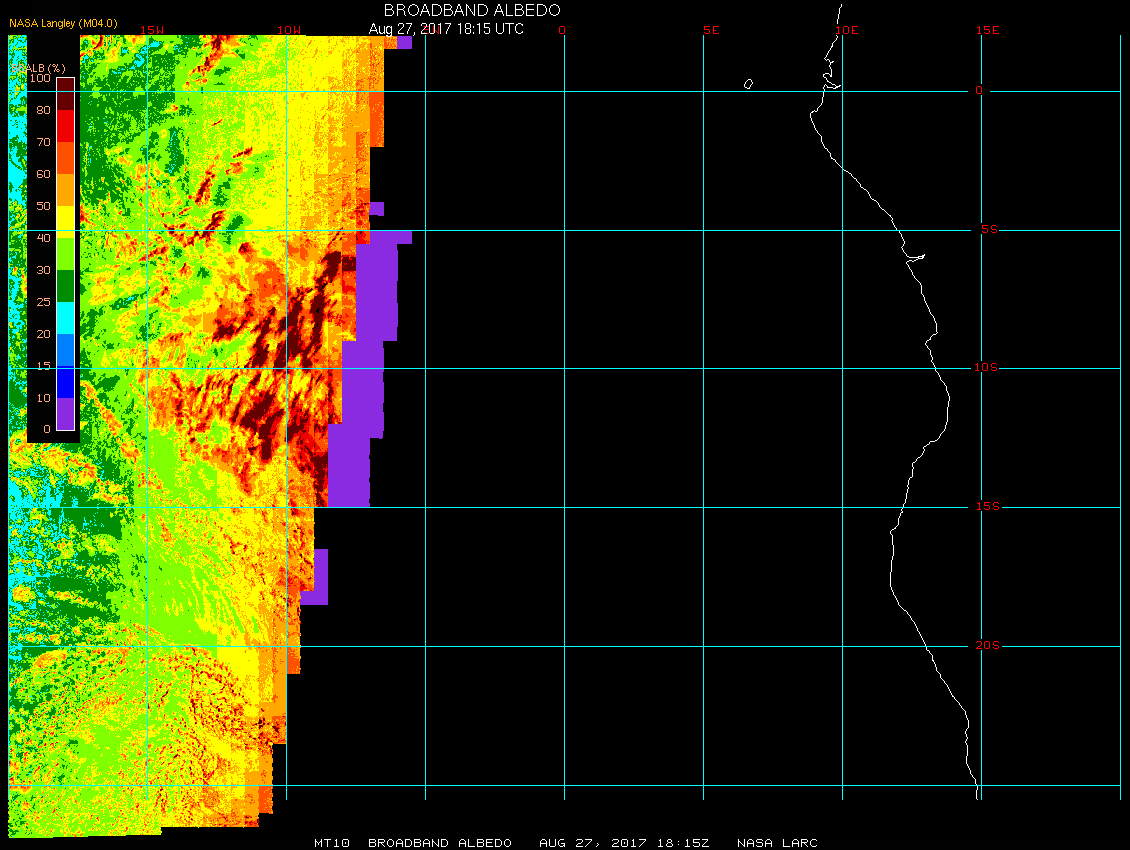Image resolution: width=1130 pixels, height=850 pixels.
Task: Click the 15W longitude label
Action: pos(151,30)
